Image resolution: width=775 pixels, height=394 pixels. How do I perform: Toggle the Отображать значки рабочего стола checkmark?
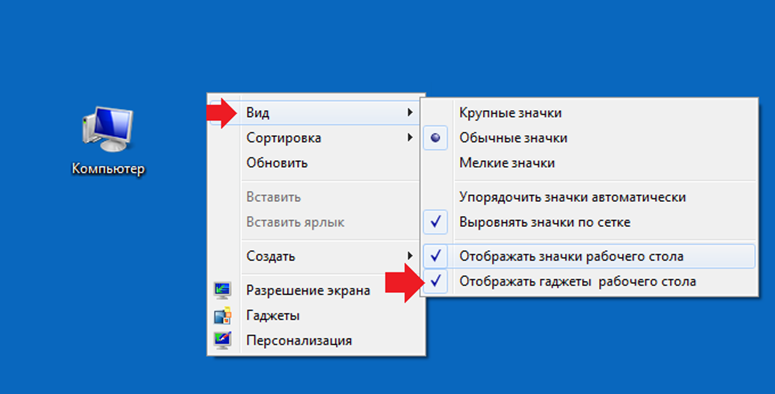coord(435,256)
